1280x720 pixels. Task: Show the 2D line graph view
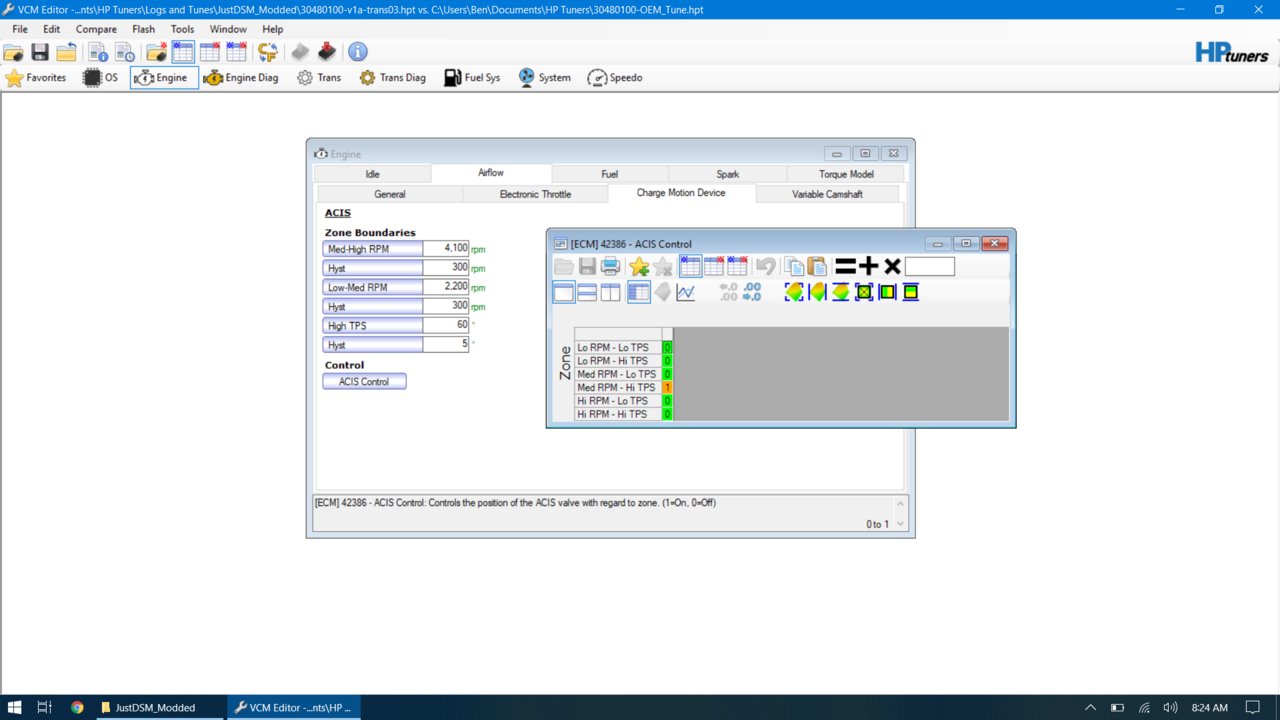tap(686, 292)
